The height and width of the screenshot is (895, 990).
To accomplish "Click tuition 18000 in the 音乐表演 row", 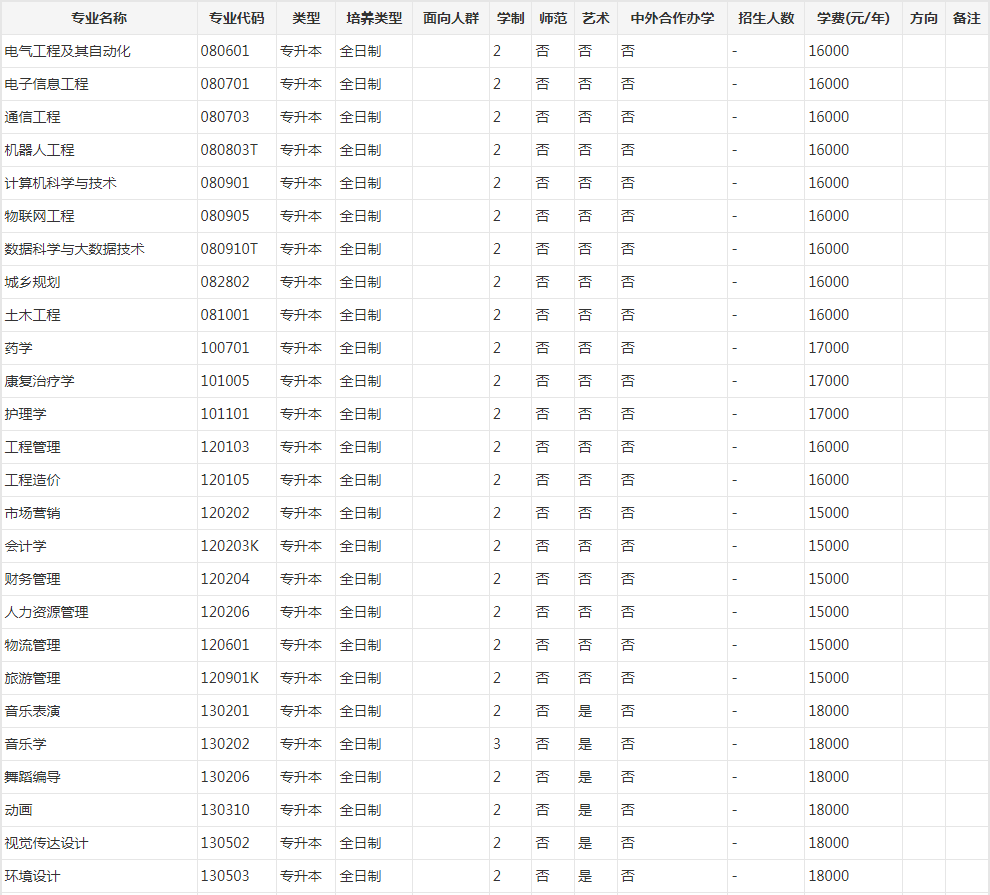I will tap(829, 711).
